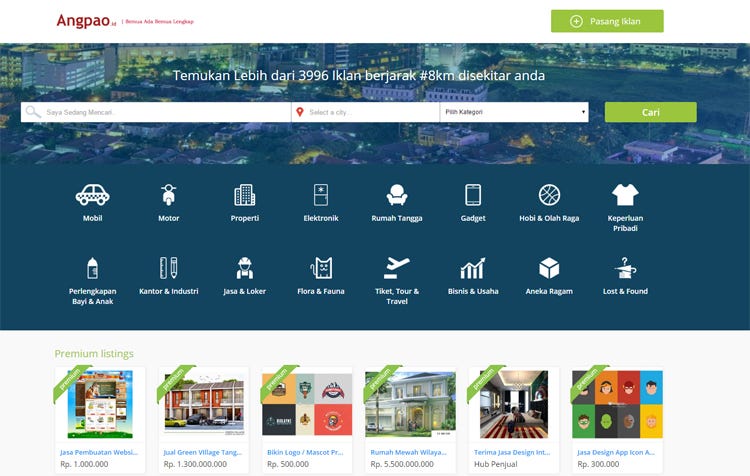Open Lost & Found category icon
The height and width of the screenshot is (476, 750).
click(625, 268)
